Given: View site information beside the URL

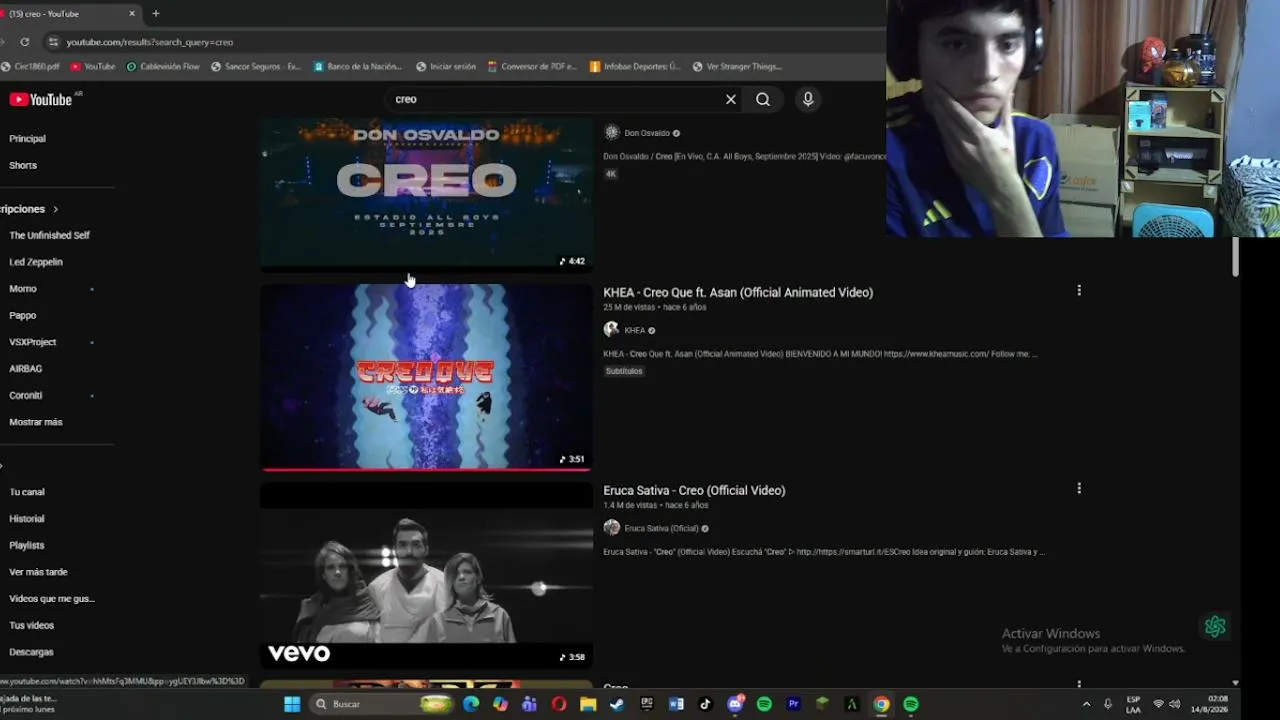Looking at the screenshot, I should (x=53, y=42).
